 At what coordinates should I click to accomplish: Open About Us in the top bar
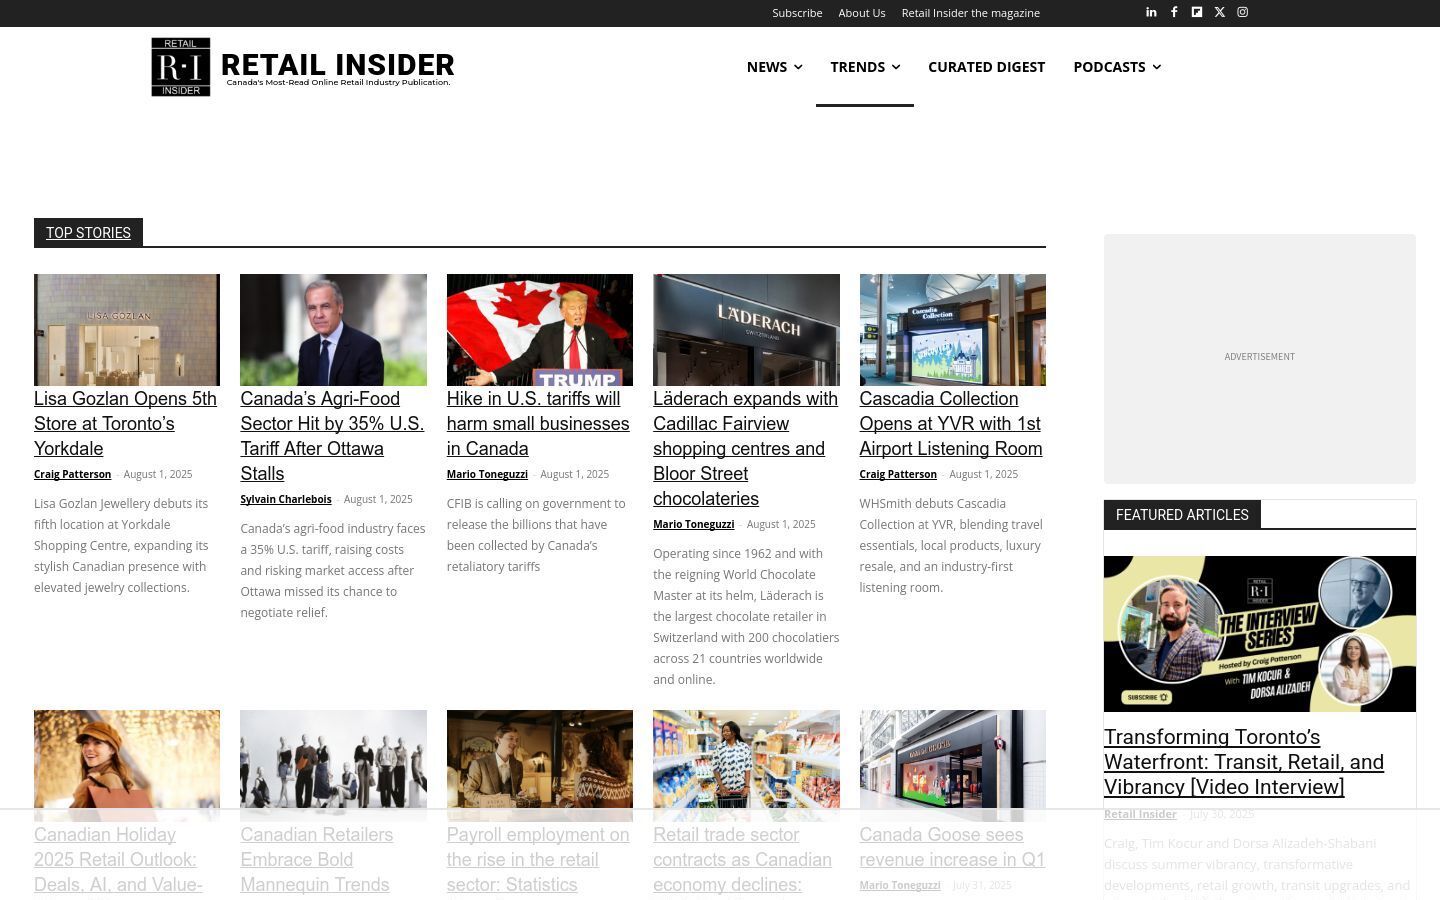click(862, 13)
